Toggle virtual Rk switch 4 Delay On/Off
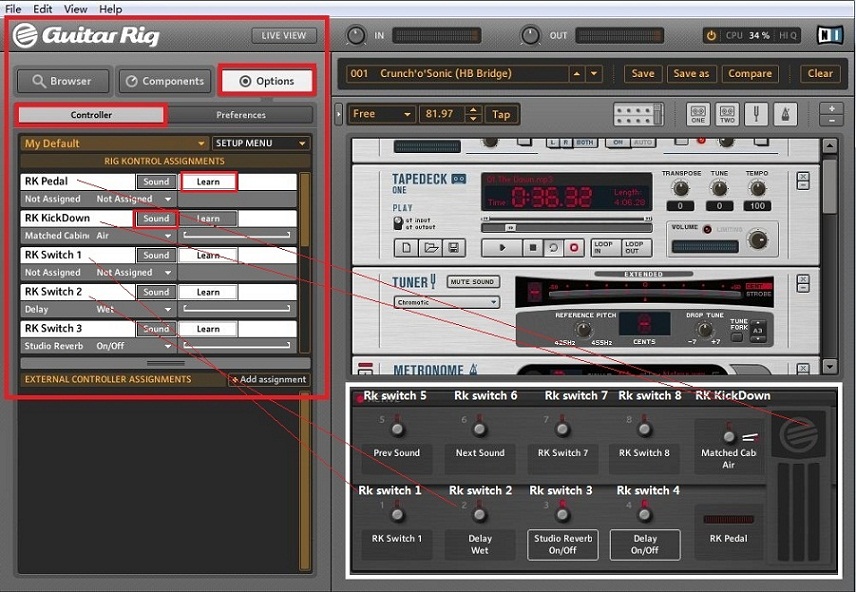856x592 pixels. [x=645, y=514]
